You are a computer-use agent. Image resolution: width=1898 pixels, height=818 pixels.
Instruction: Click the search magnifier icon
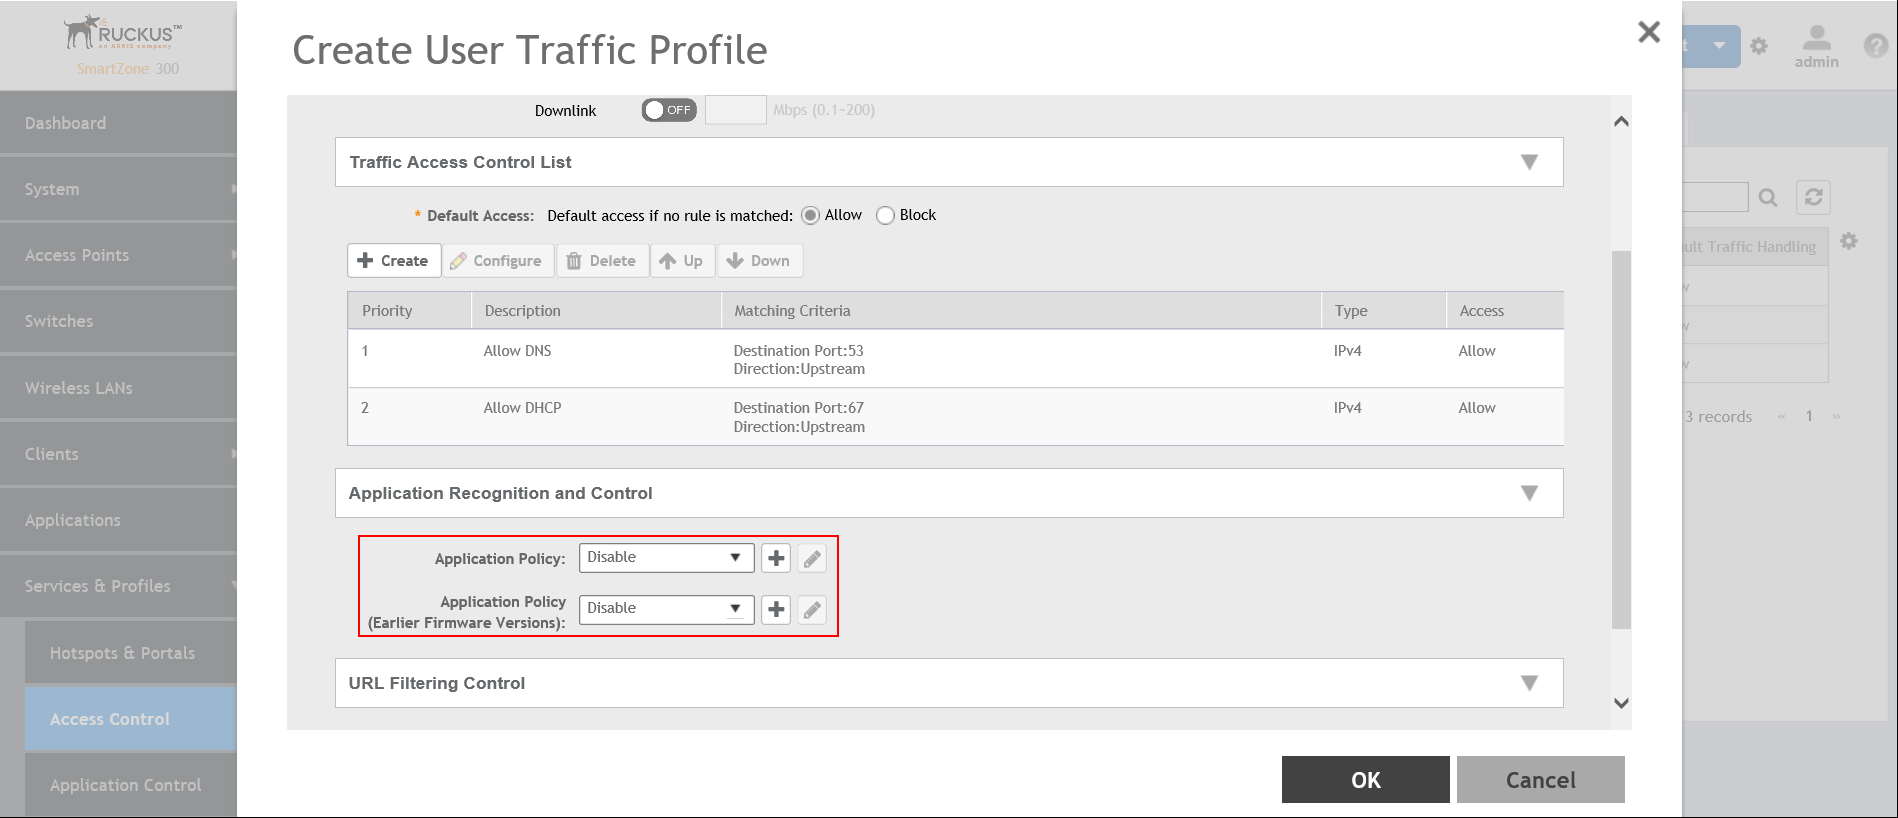pos(1768,198)
